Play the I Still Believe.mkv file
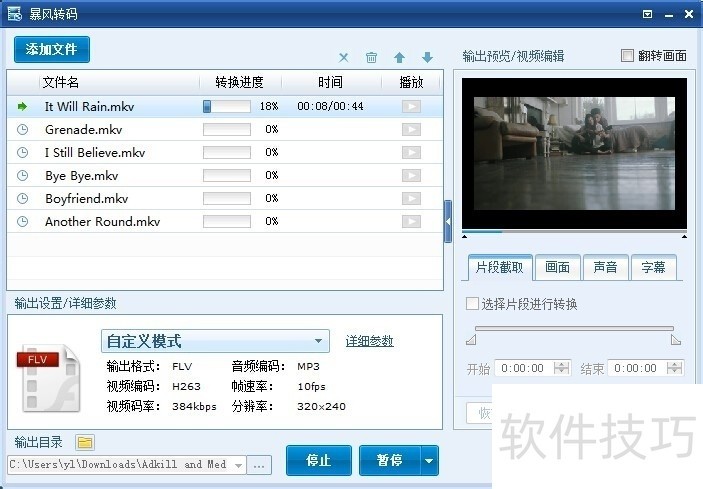703x489 pixels. click(x=411, y=152)
